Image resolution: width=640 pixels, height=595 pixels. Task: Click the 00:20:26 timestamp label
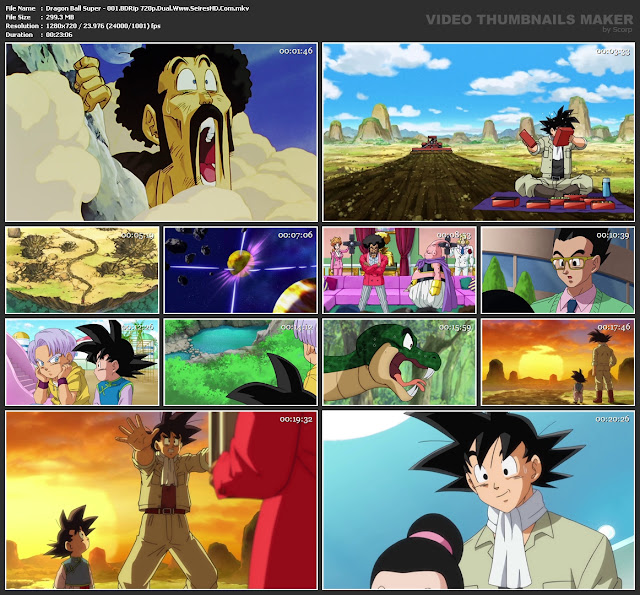pos(613,419)
